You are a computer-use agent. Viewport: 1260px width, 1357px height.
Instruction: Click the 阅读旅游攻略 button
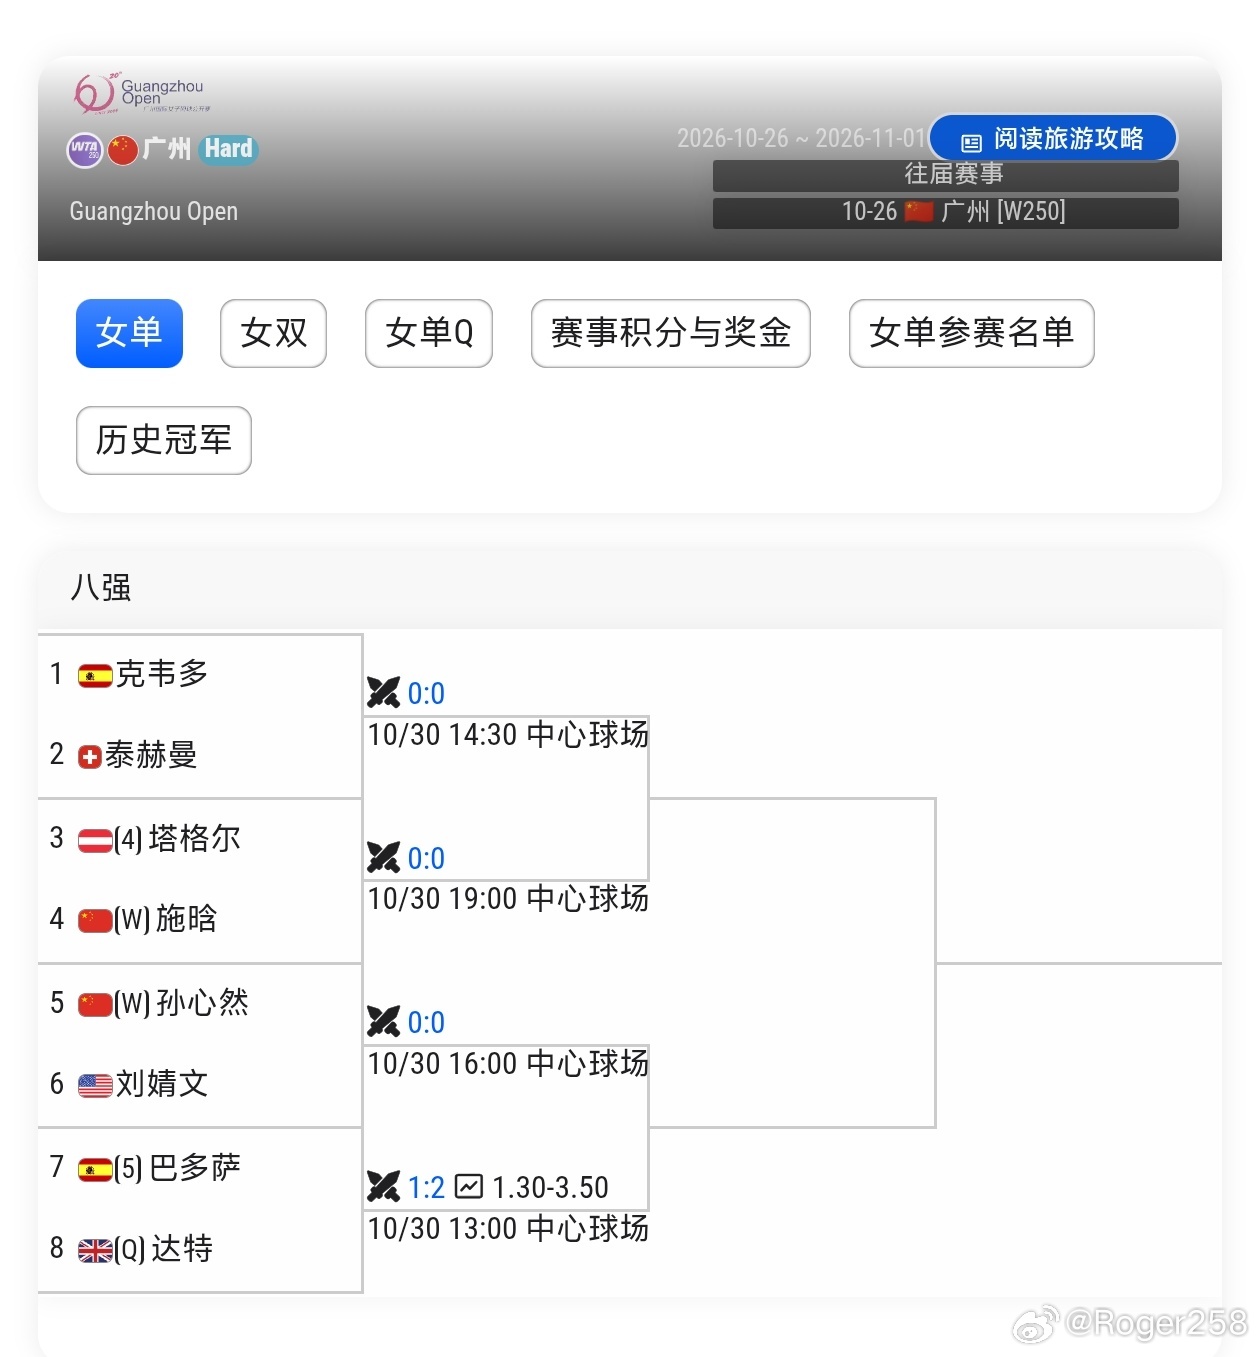point(1053,138)
